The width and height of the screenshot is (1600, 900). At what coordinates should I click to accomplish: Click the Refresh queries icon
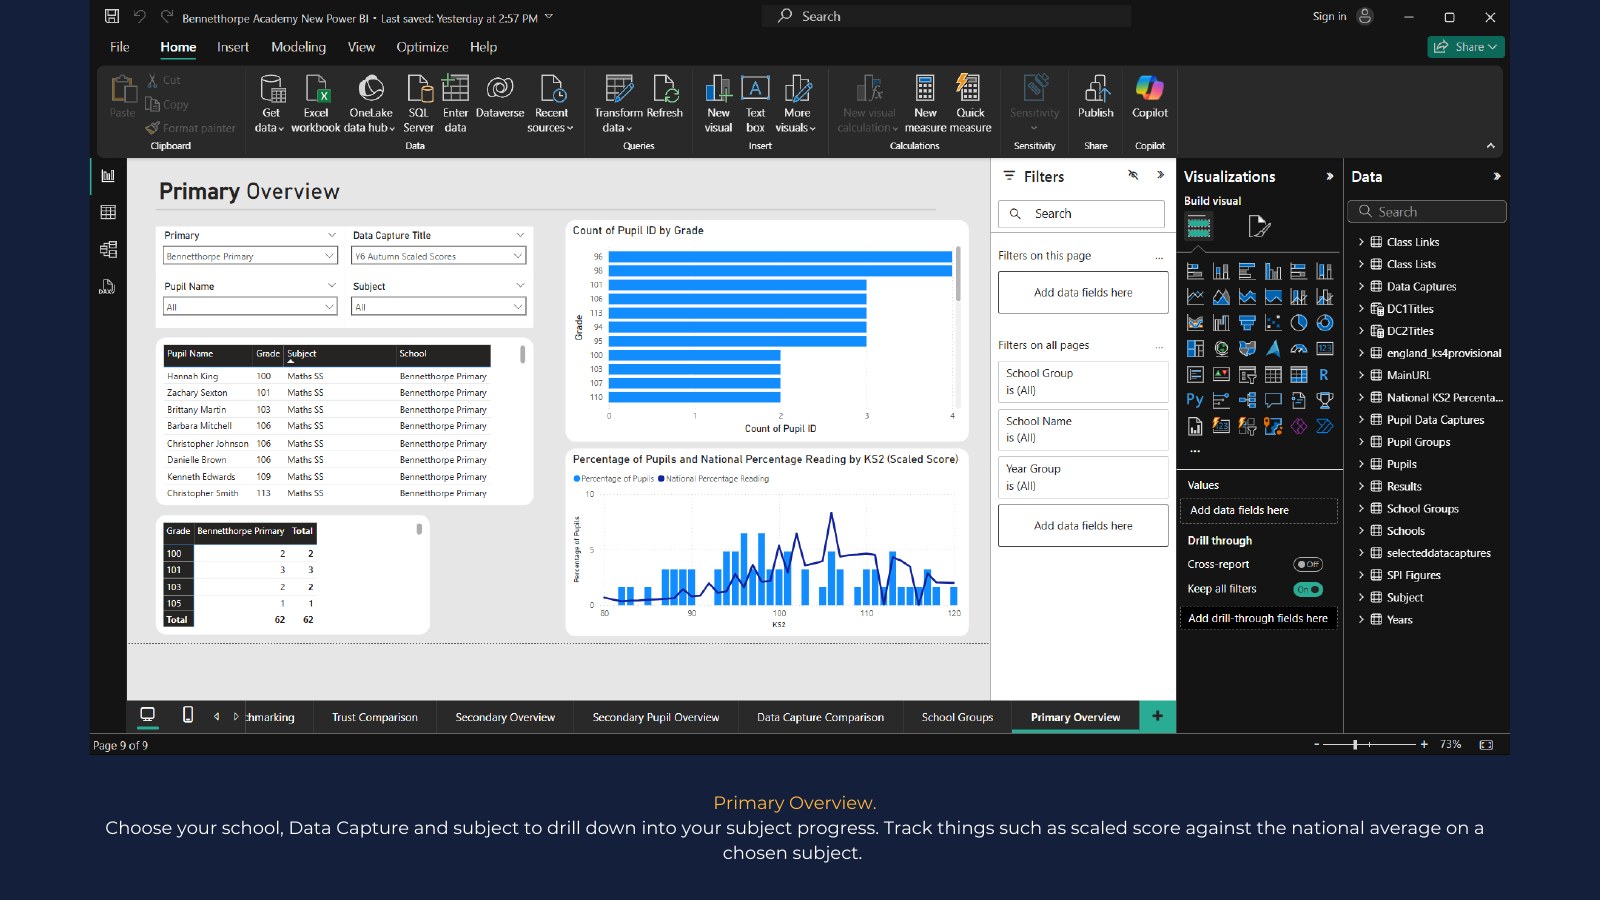pyautogui.click(x=665, y=97)
